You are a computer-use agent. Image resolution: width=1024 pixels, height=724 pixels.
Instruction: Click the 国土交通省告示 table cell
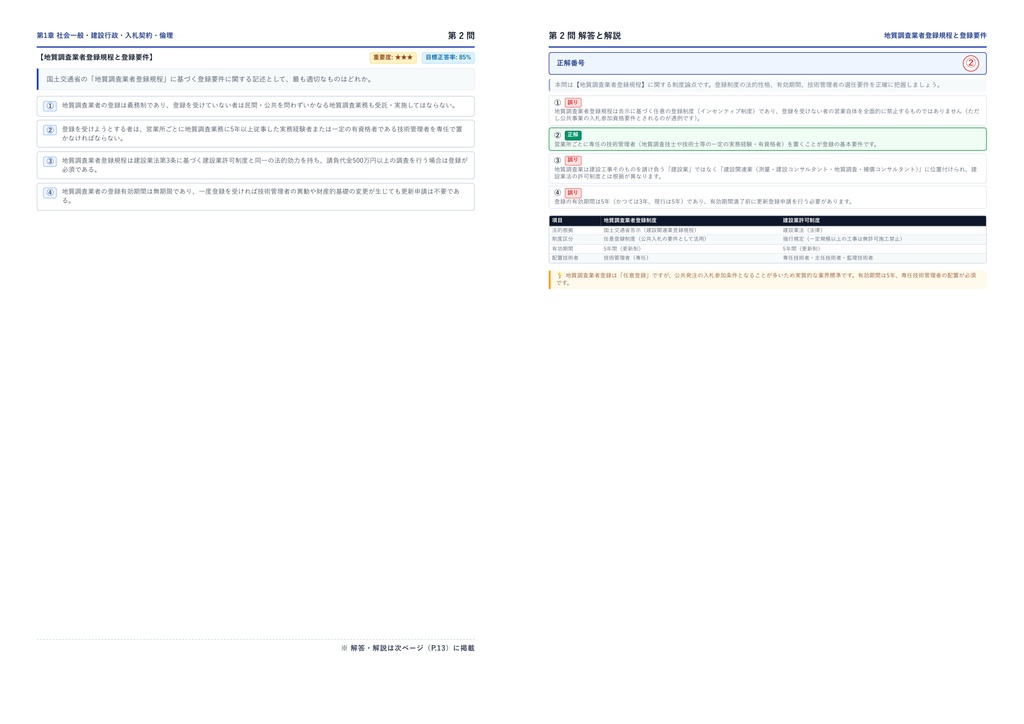650,230
